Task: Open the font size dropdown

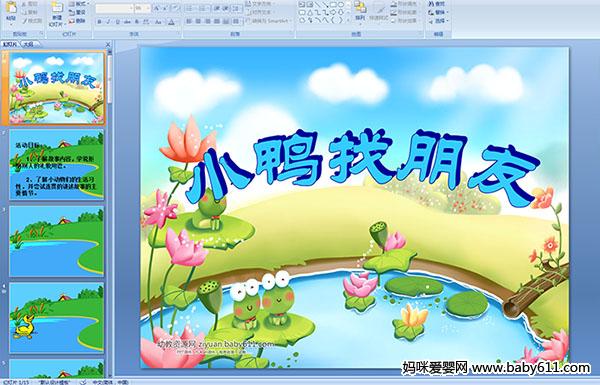Action: 148,8
